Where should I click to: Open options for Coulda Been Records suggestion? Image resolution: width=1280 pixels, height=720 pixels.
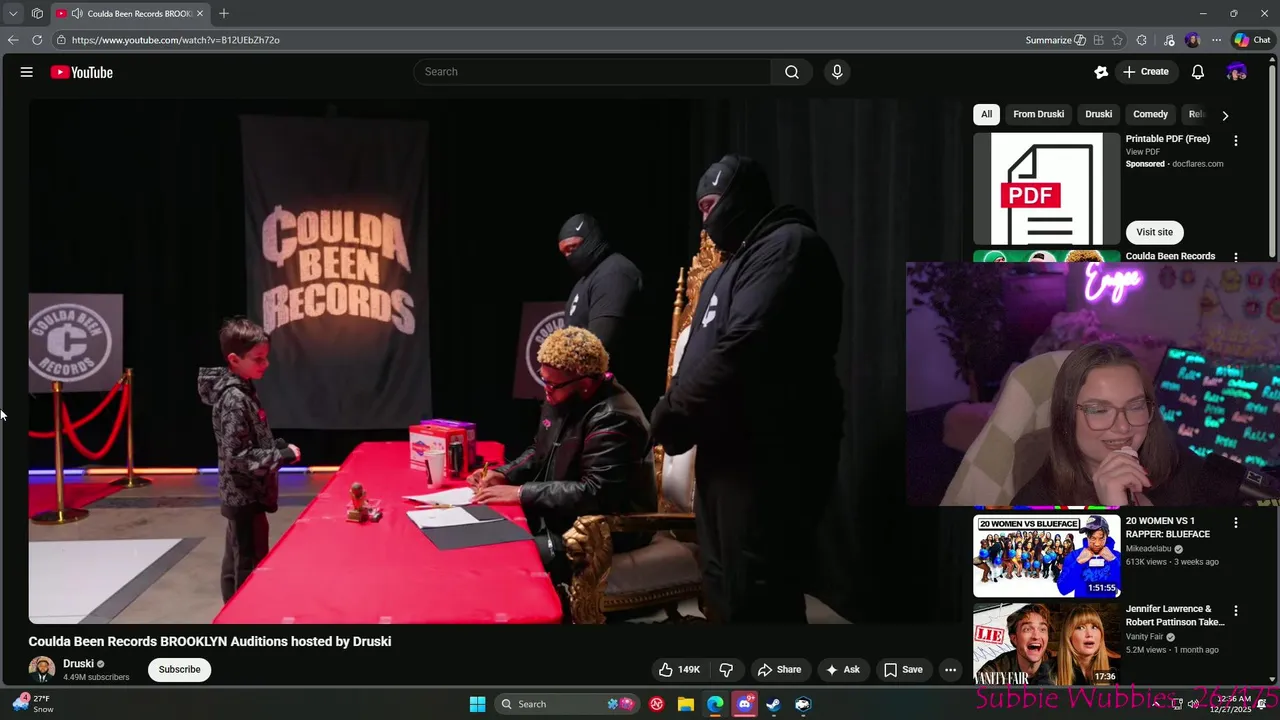pyautogui.click(x=1236, y=257)
